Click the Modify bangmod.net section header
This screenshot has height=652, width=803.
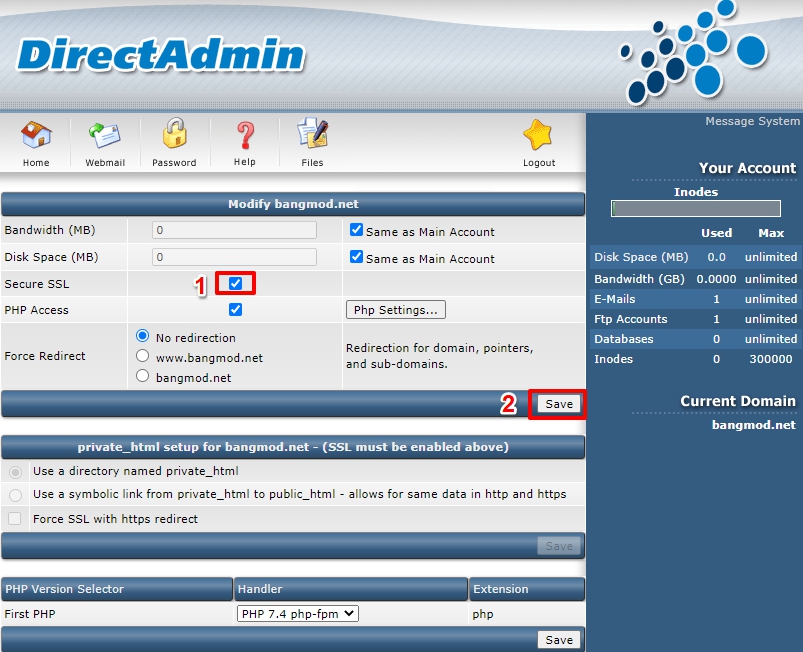[293, 204]
